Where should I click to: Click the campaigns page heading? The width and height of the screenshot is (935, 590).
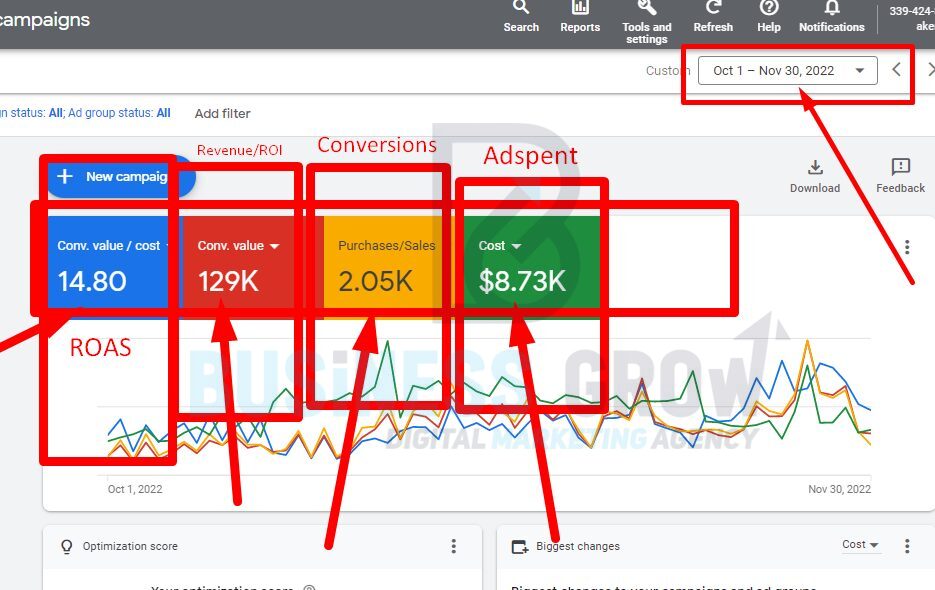point(45,20)
